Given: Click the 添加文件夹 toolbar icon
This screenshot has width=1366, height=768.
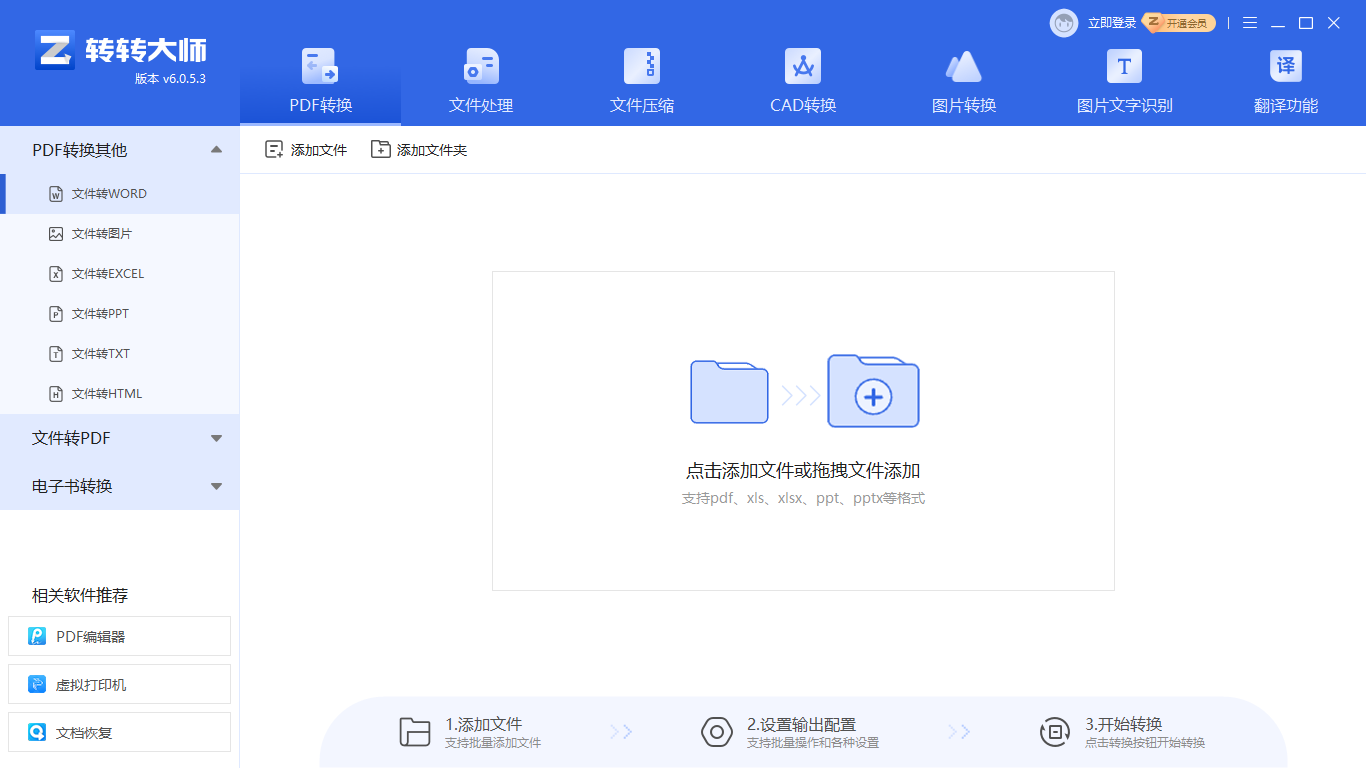Looking at the screenshot, I should point(380,148).
